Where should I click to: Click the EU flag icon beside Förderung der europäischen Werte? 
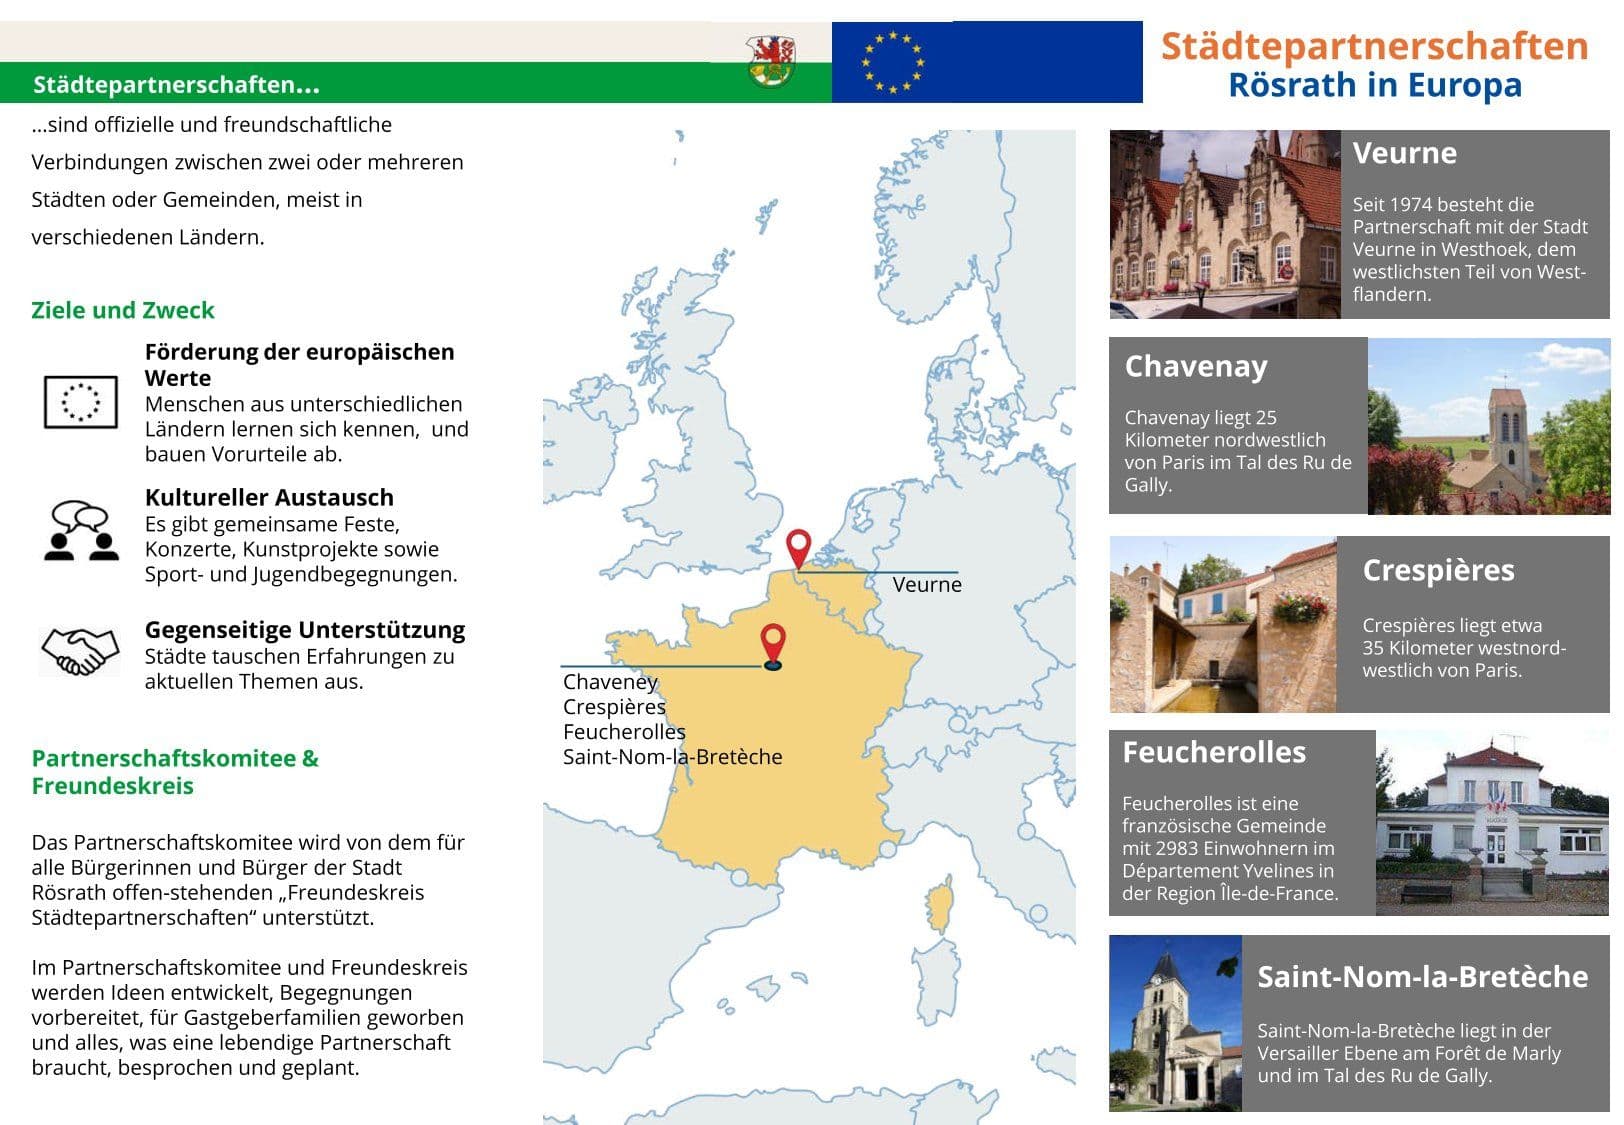pyautogui.click(x=81, y=402)
